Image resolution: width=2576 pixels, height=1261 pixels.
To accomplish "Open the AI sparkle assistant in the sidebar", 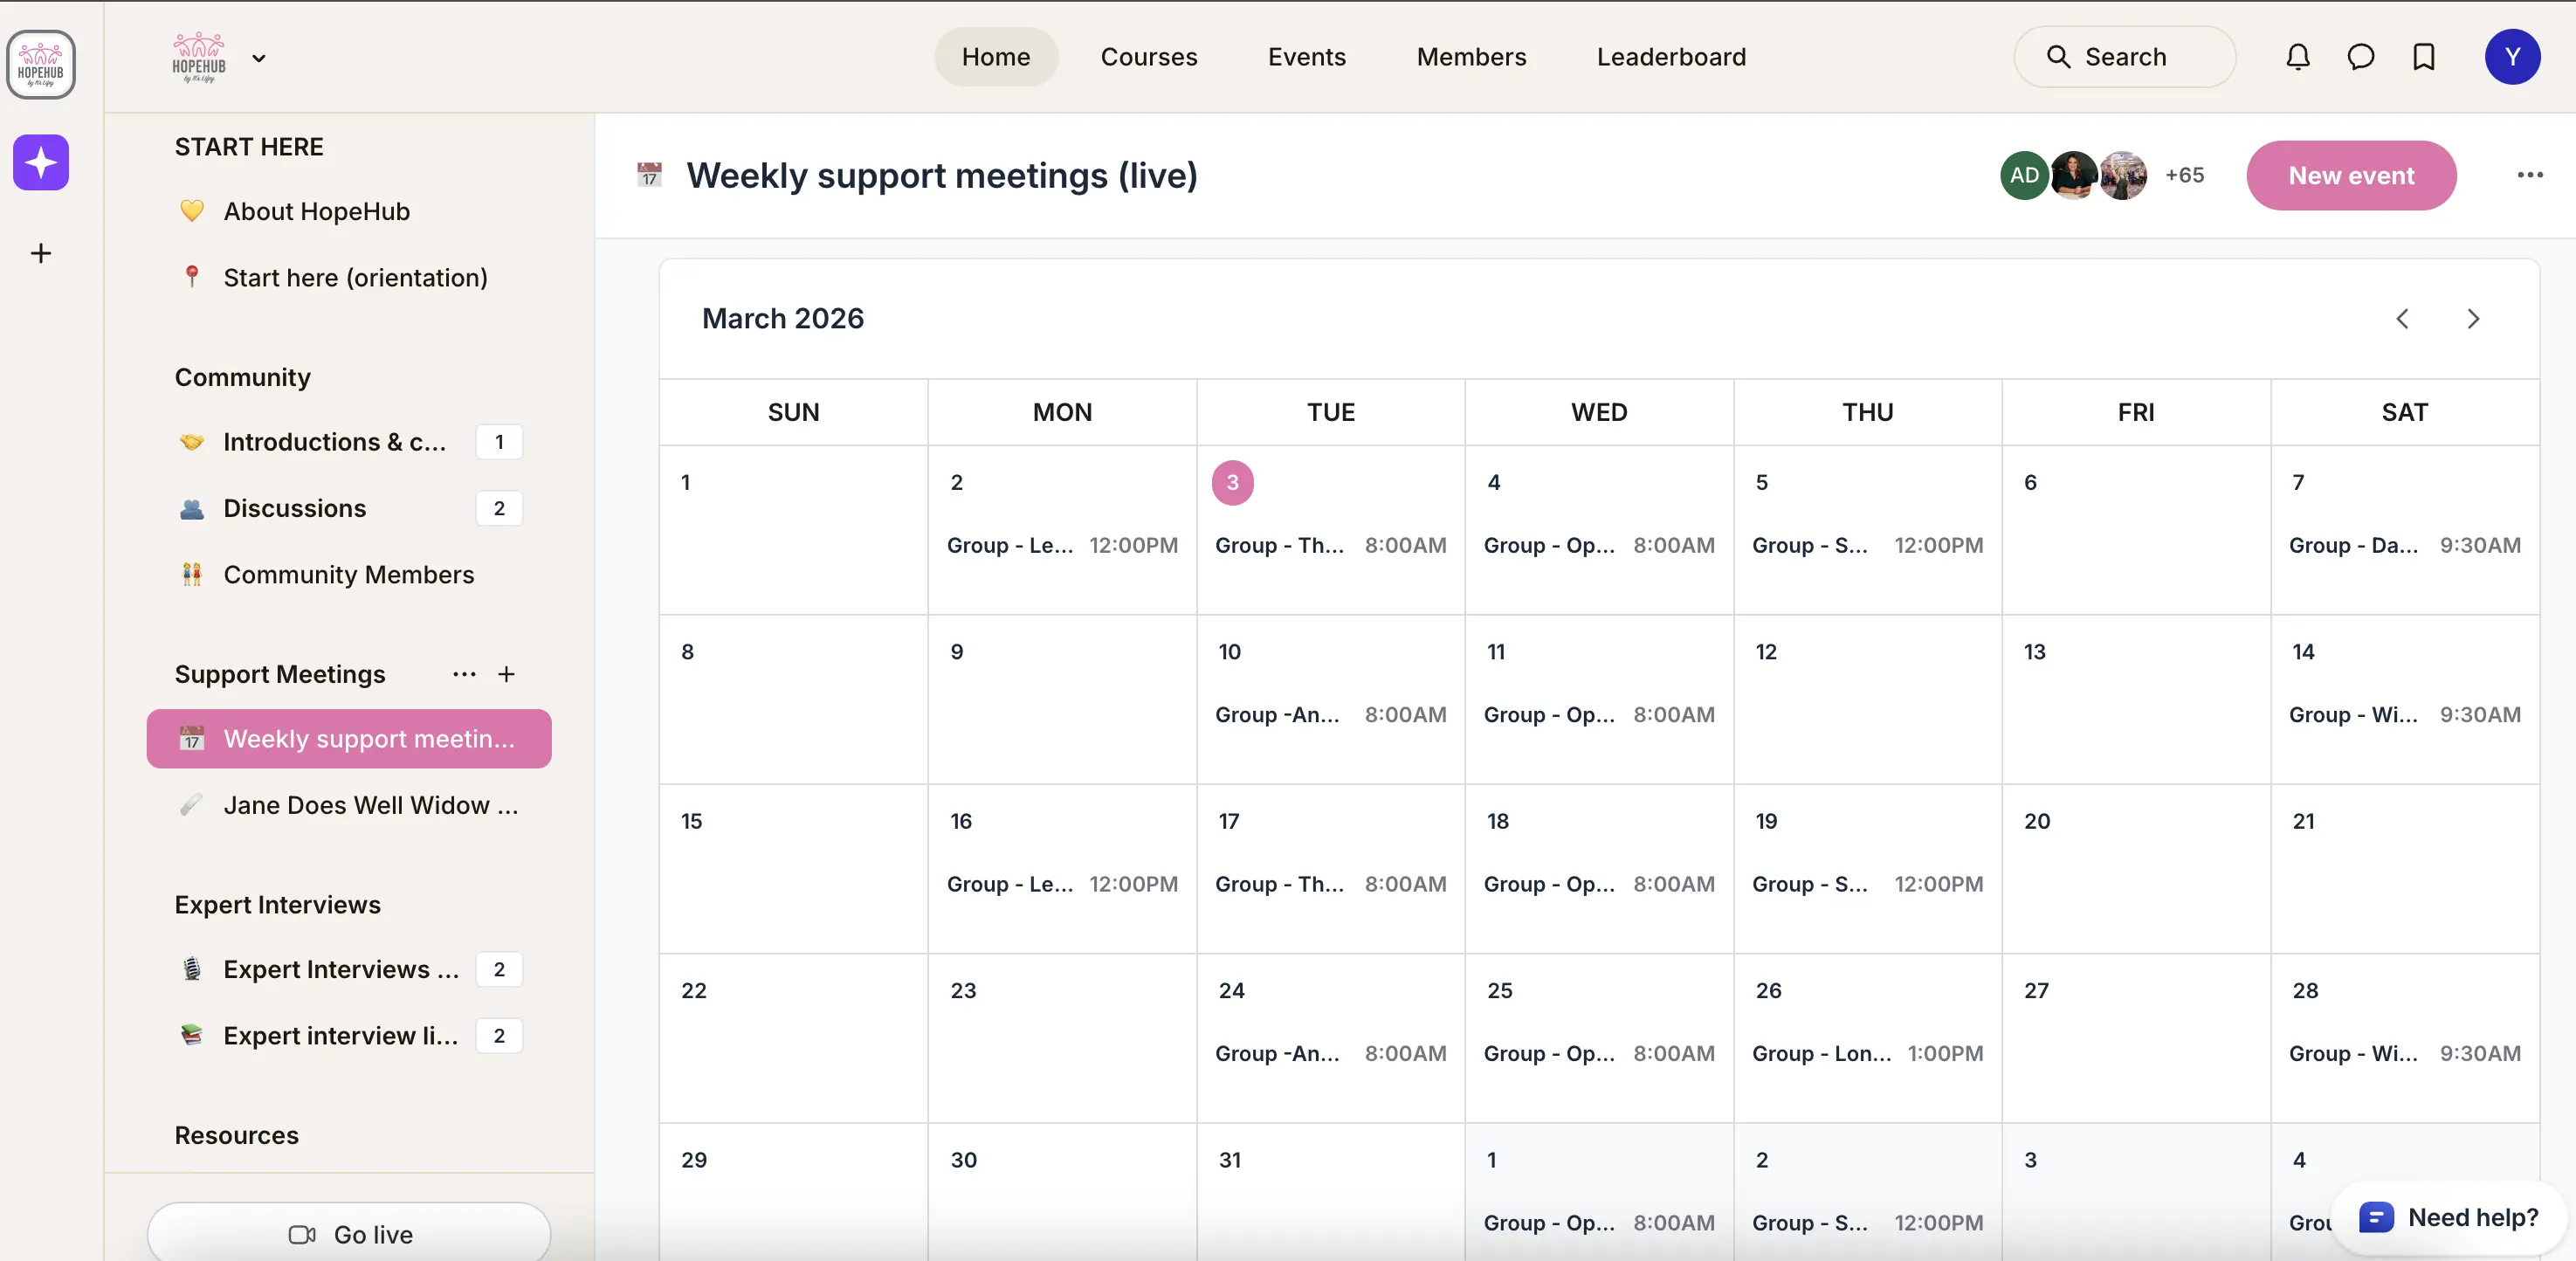I will [40, 162].
